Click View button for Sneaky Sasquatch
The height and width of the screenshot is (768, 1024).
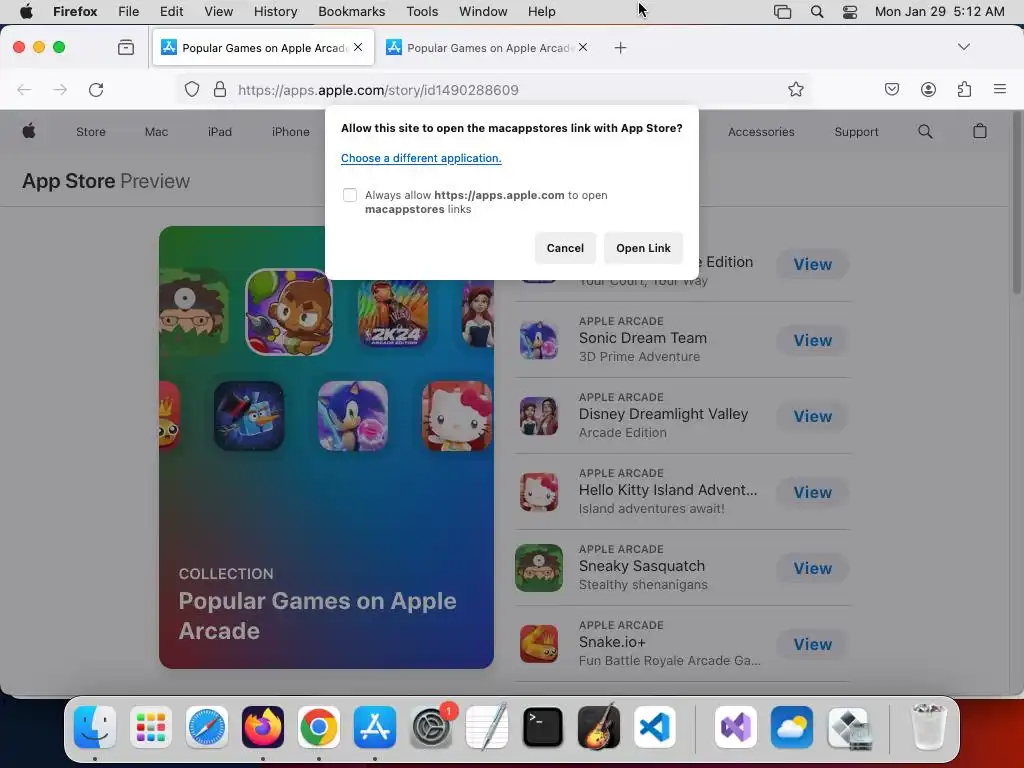tap(812, 568)
